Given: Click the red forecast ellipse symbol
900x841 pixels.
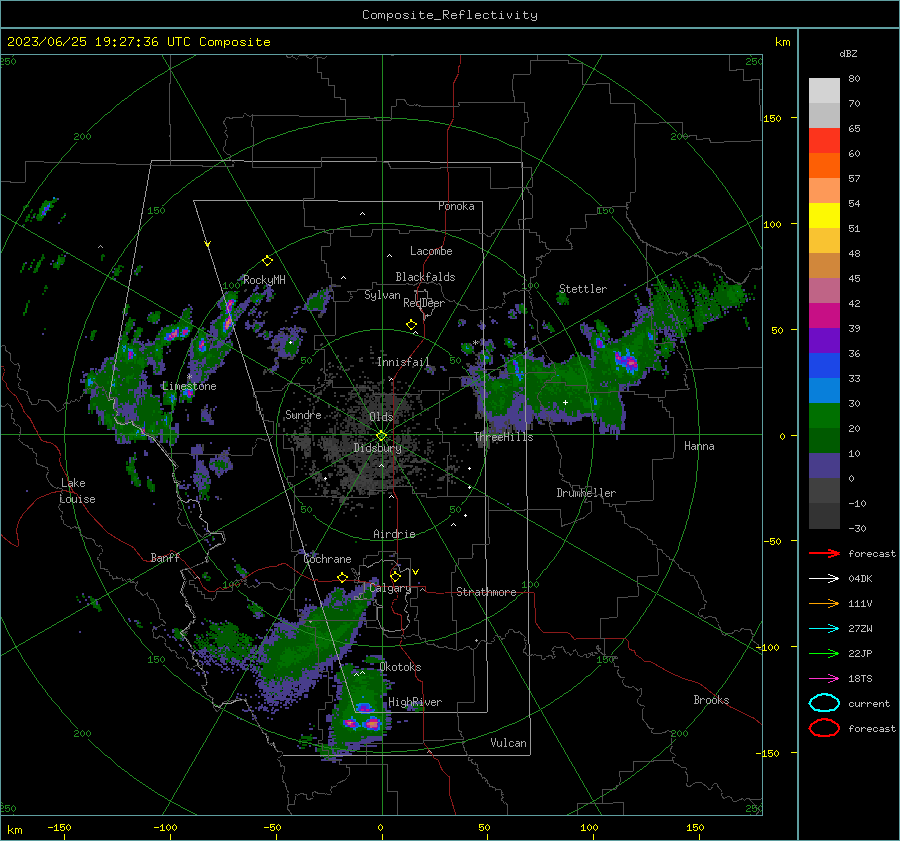Looking at the screenshot, I should tap(824, 728).
